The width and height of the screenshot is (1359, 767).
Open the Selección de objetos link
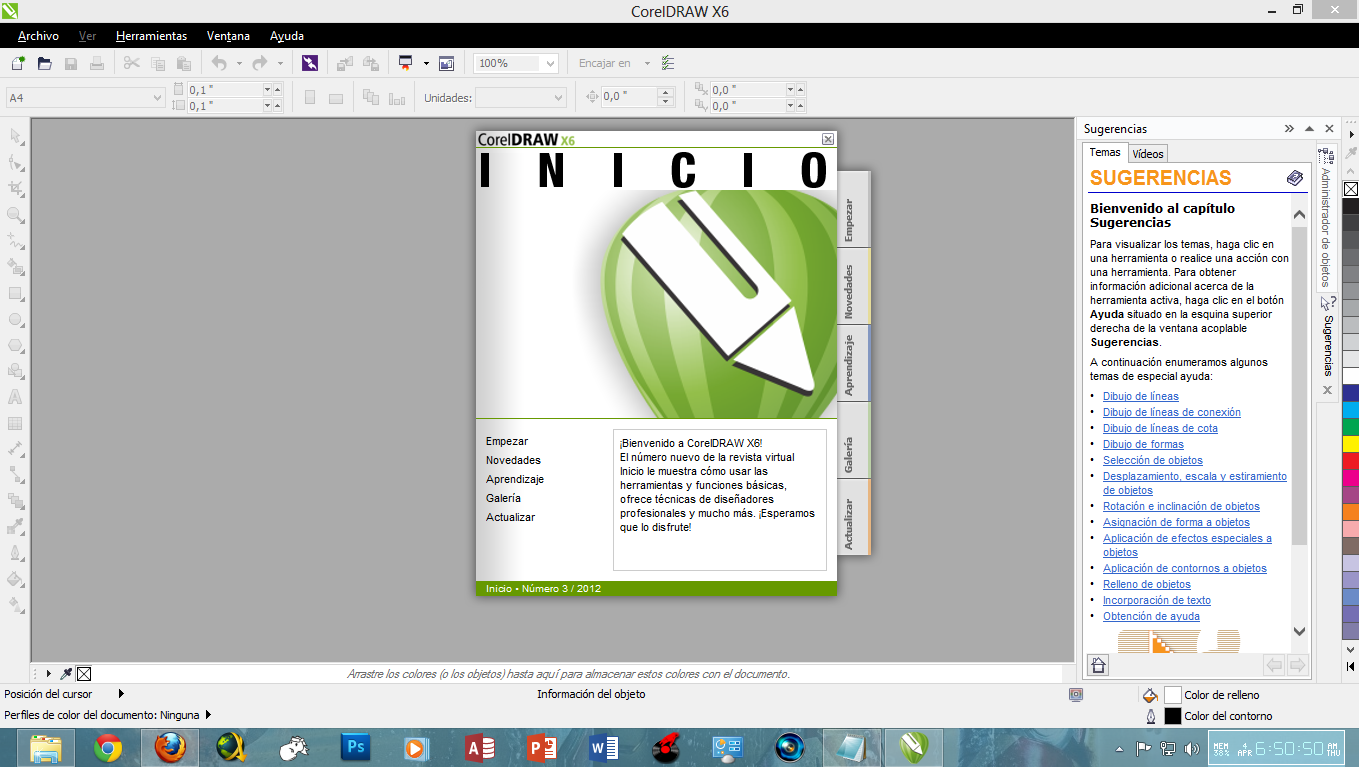point(1153,460)
